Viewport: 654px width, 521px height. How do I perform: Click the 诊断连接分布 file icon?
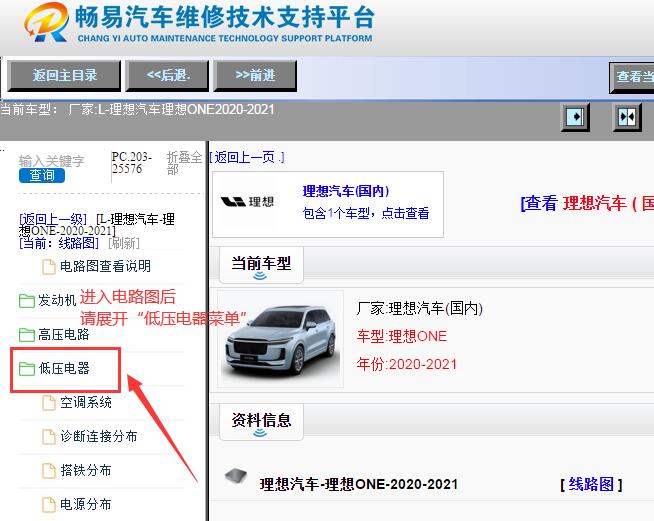(49, 437)
